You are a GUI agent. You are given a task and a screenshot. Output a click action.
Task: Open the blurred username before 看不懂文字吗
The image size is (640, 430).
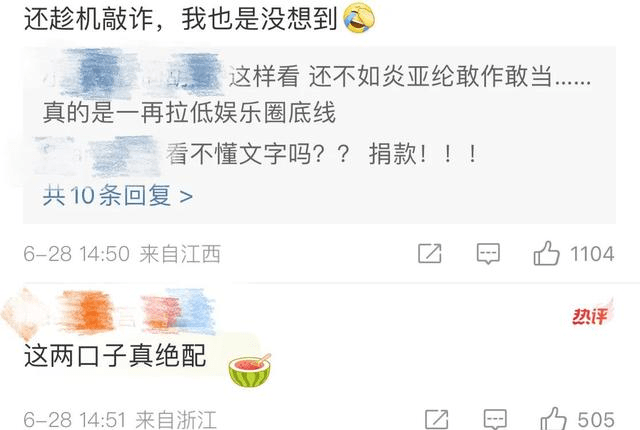pyautogui.click(x=98, y=156)
